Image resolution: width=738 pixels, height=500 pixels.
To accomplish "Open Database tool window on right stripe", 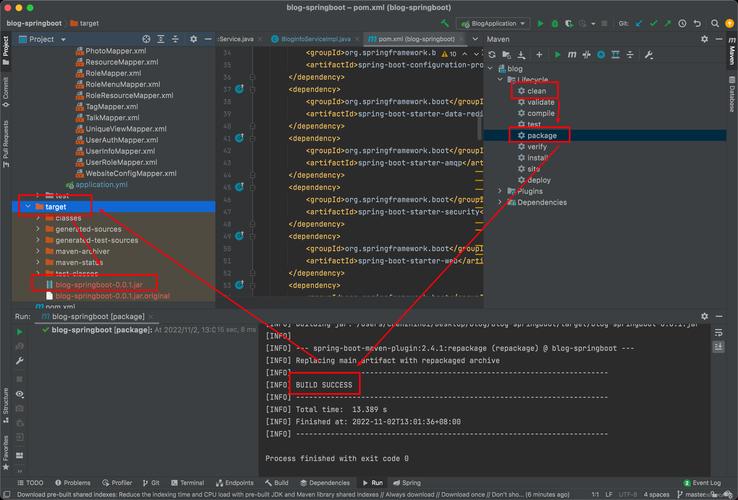I will click(x=732, y=94).
